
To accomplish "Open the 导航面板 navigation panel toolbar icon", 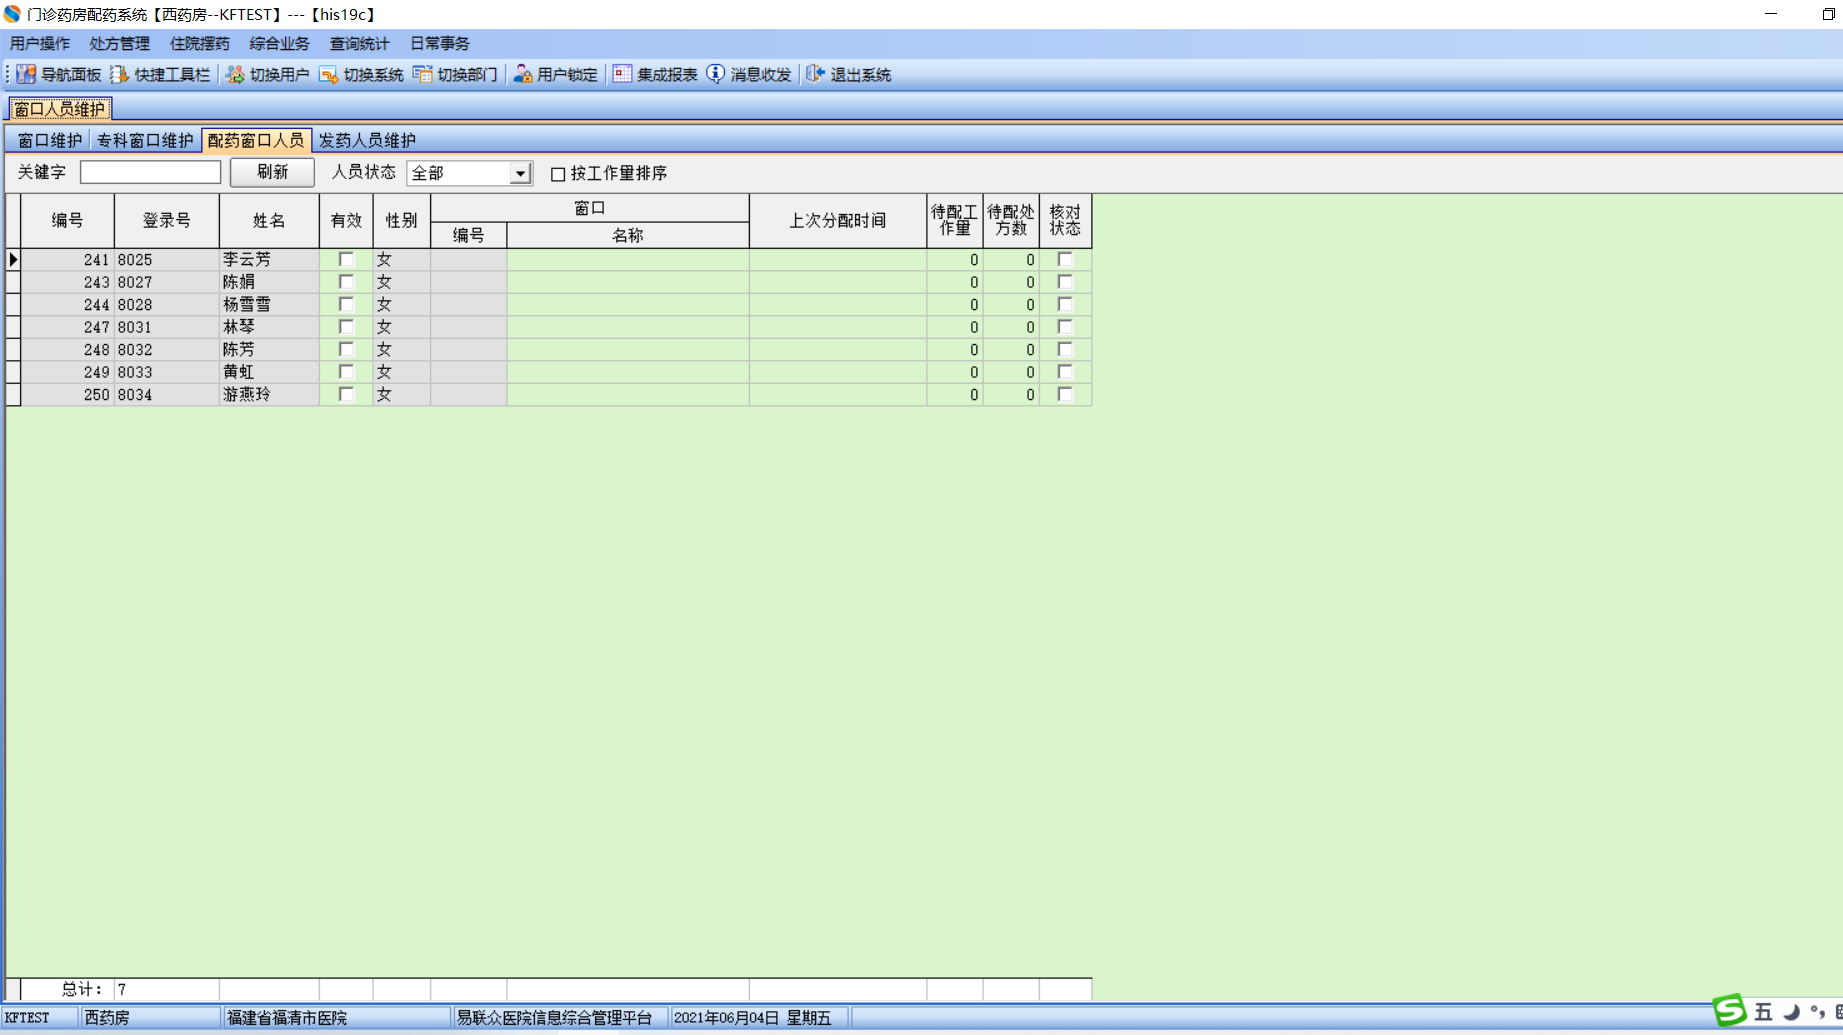I will click(26, 74).
